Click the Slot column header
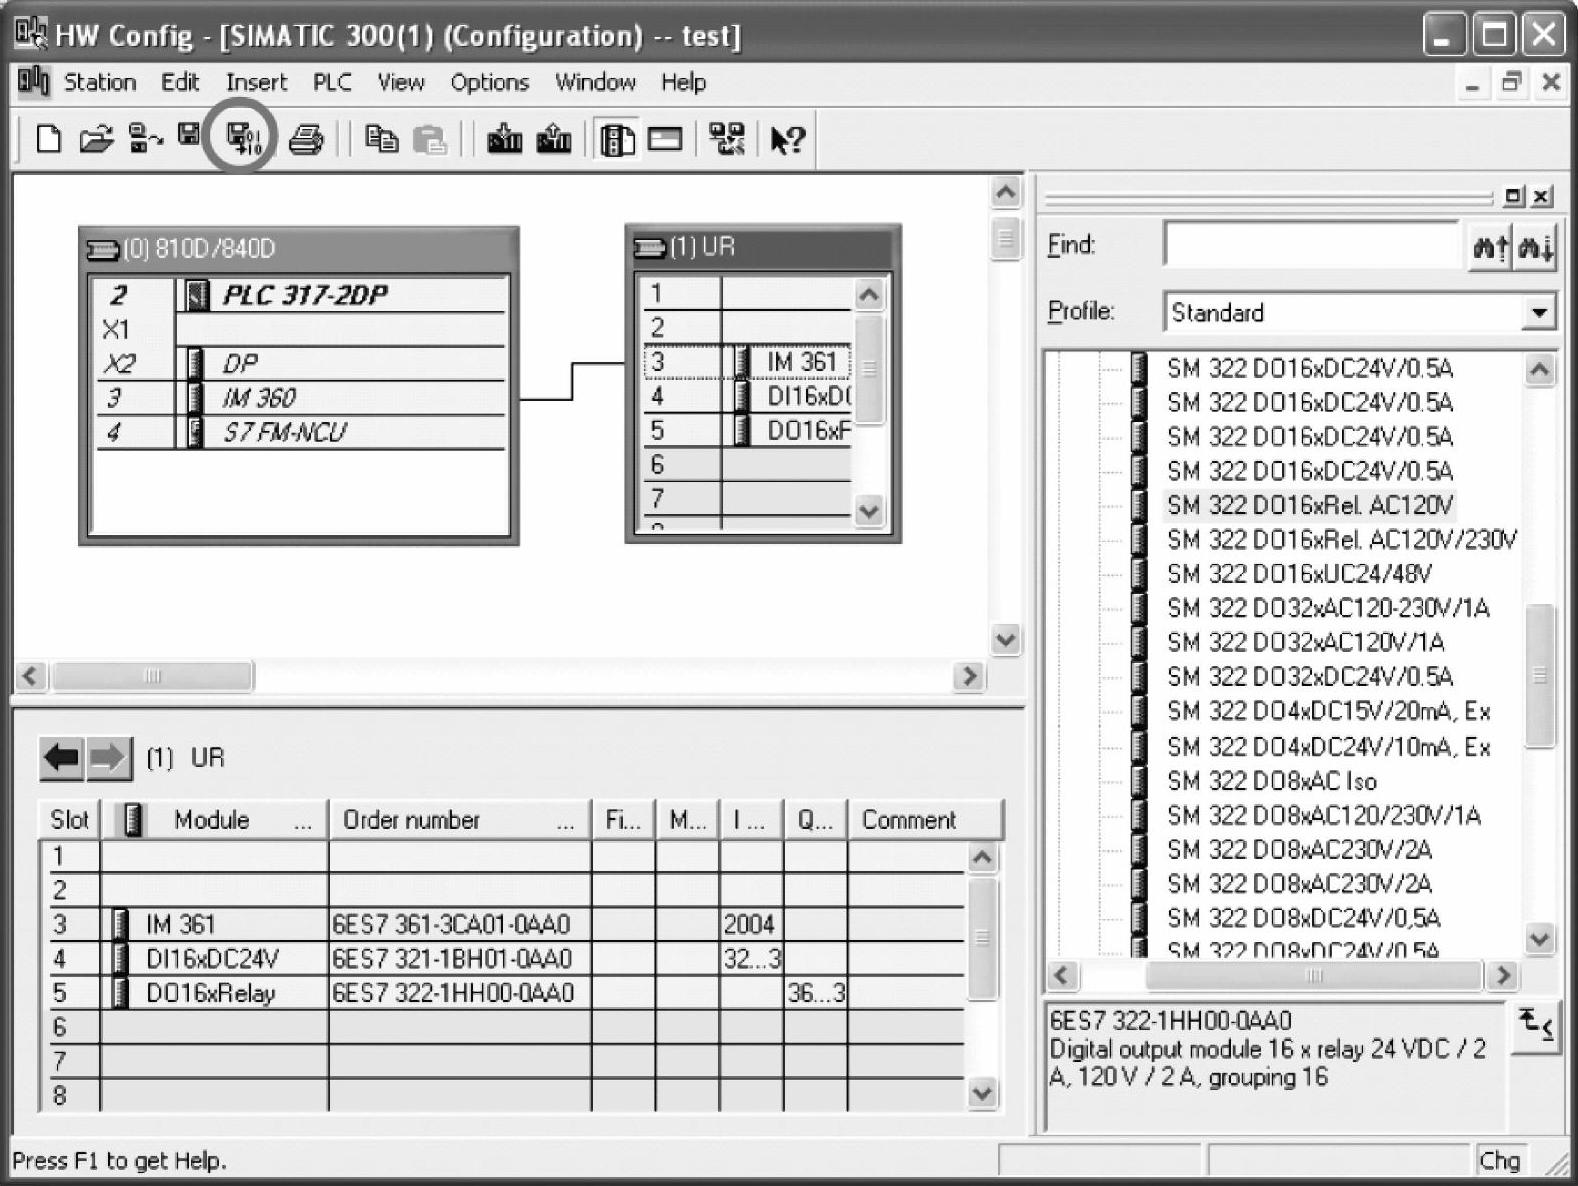Viewport: 1578px width, 1186px height. (x=69, y=820)
